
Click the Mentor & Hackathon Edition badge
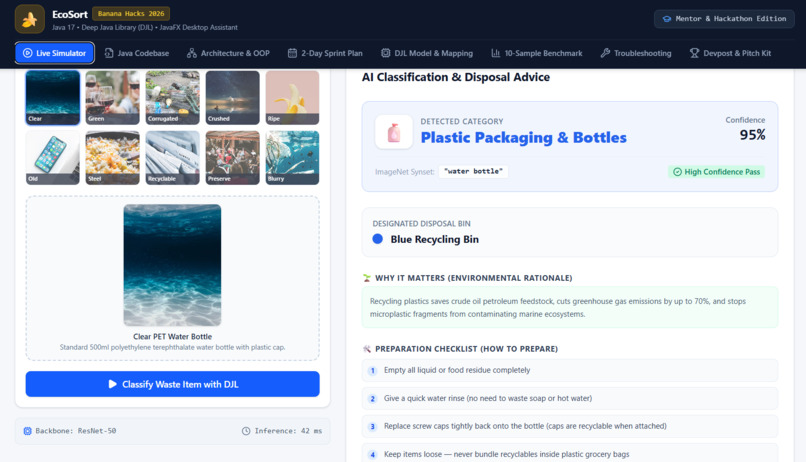click(x=724, y=19)
